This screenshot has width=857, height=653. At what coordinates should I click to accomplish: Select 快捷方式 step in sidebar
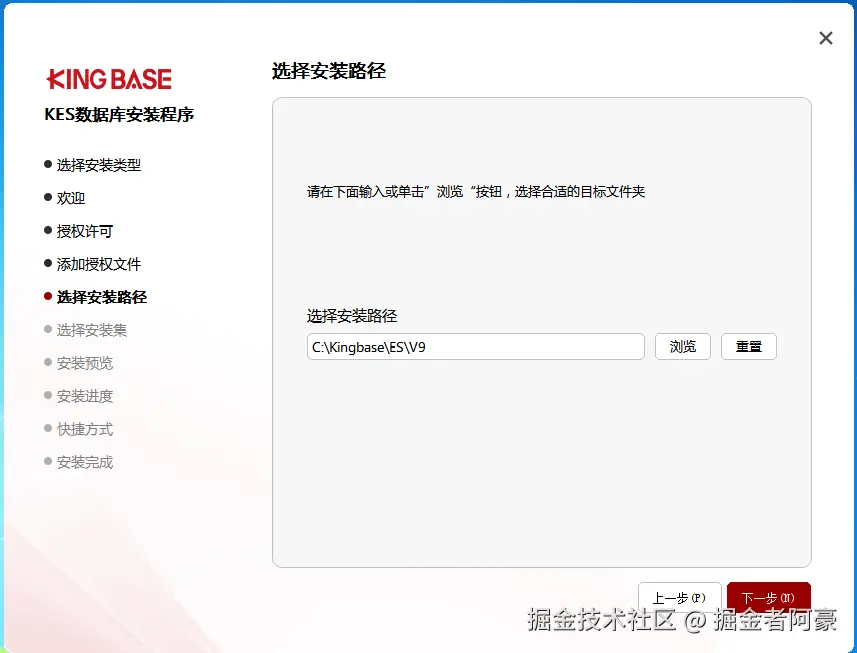pyautogui.click(x=78, y=430)
